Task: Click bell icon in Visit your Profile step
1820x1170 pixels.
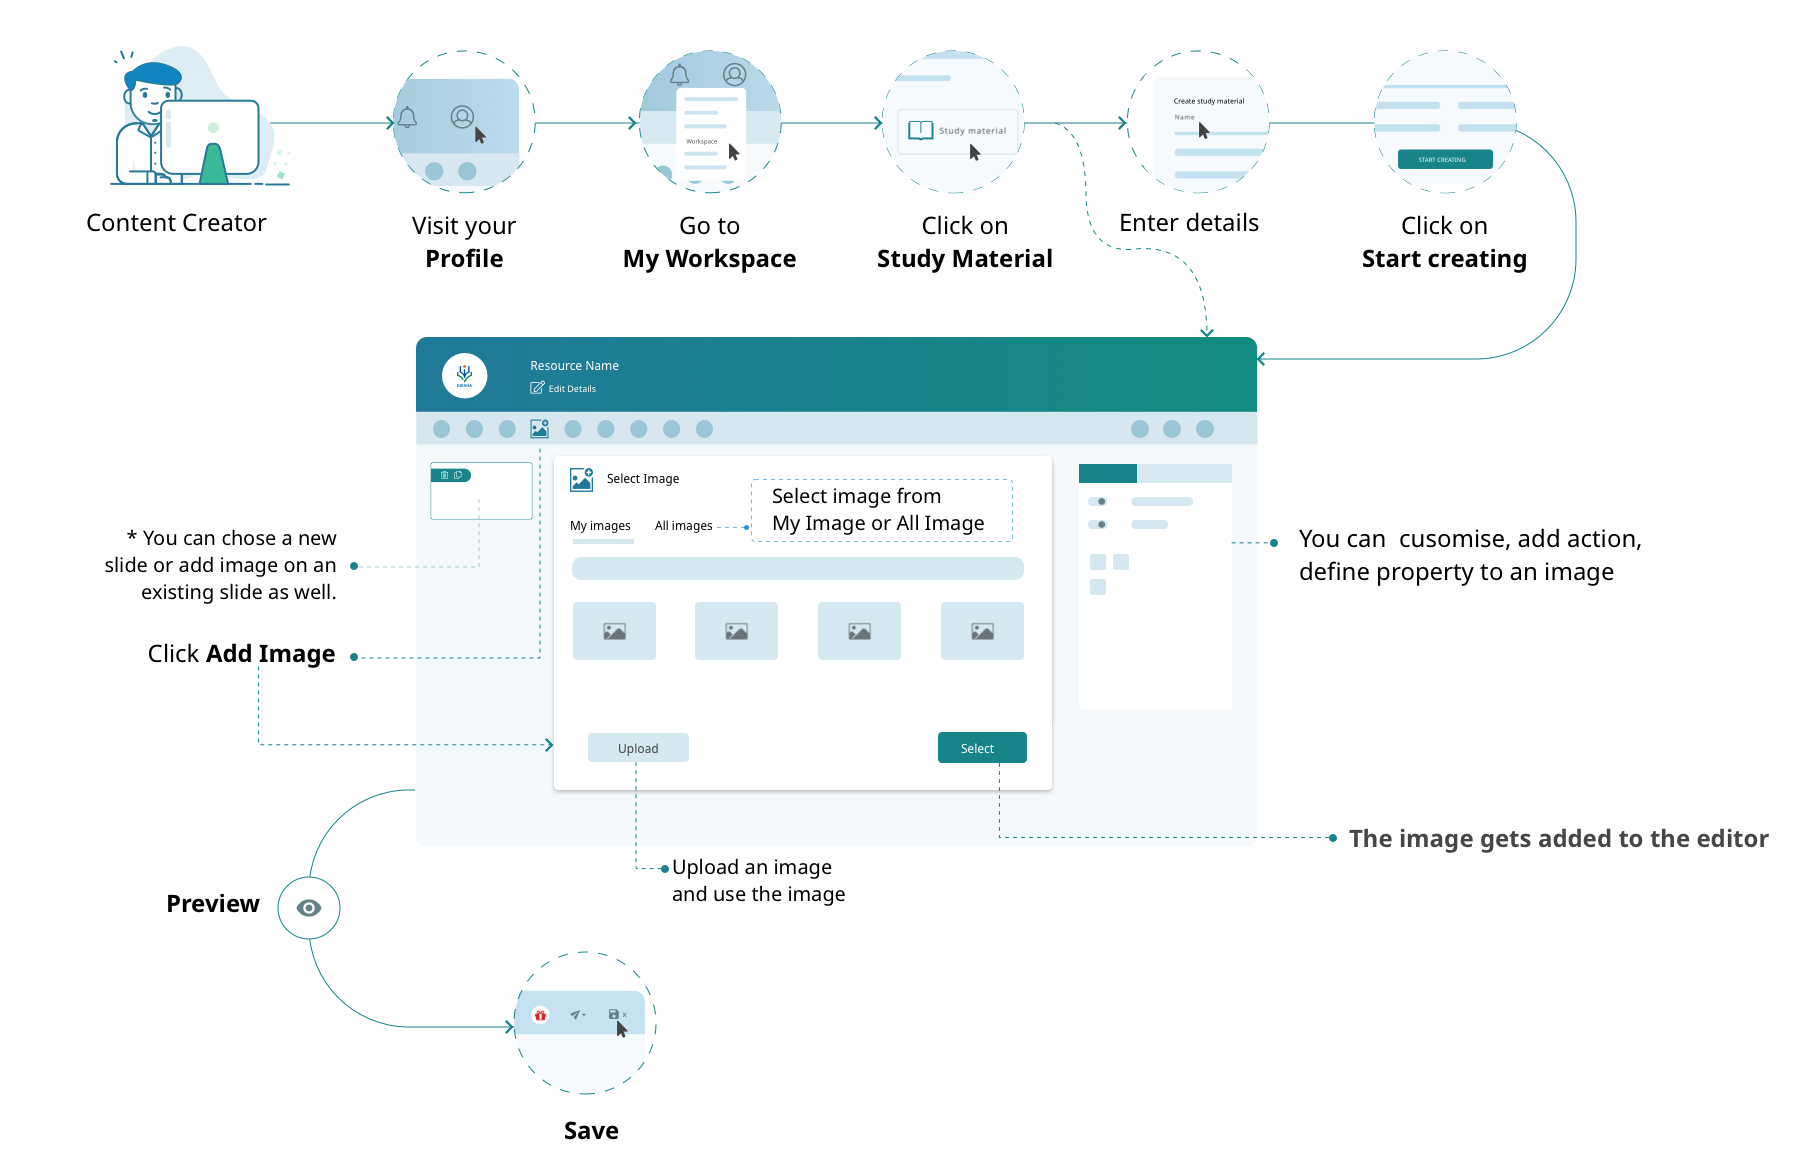Action: (407, 118)
